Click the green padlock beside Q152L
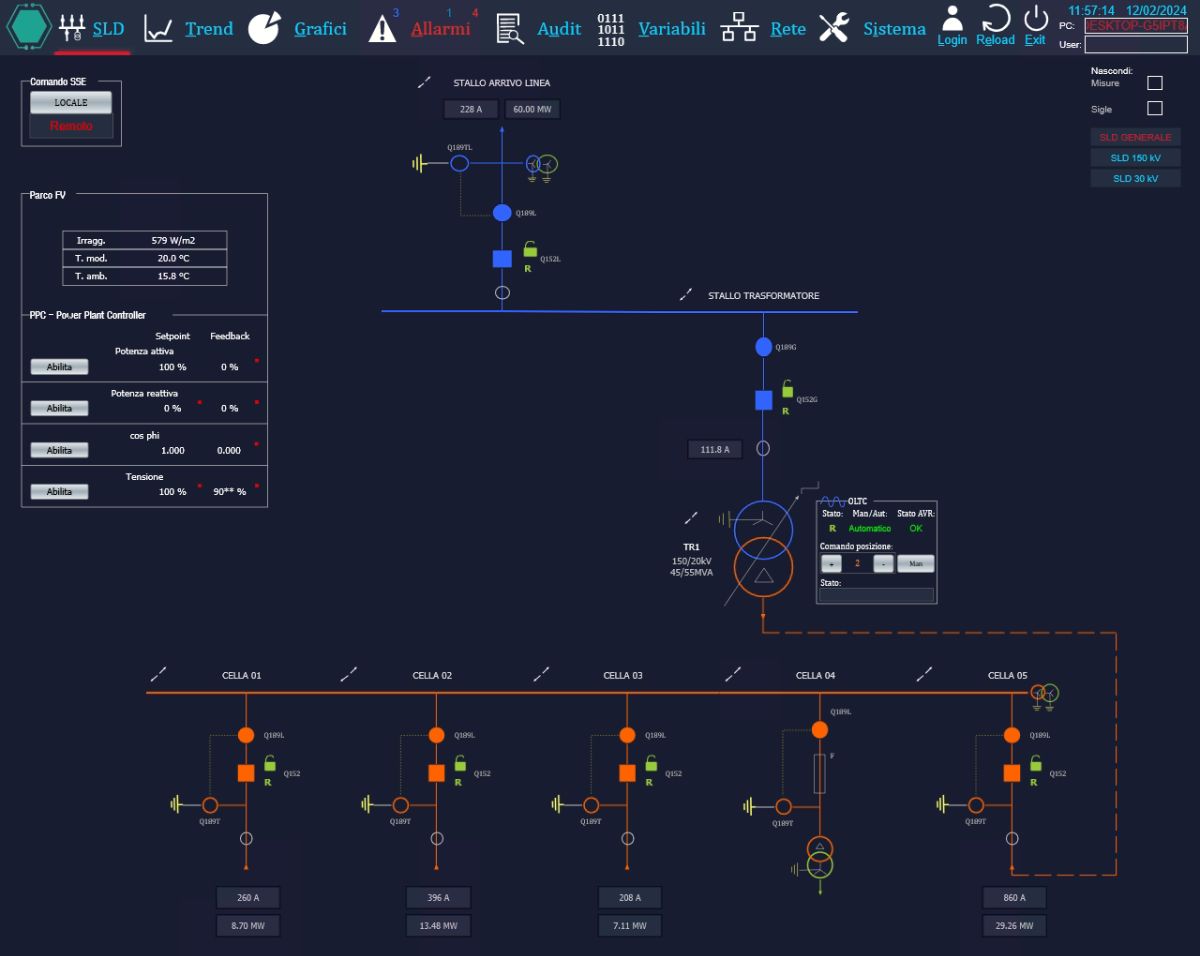Screen dimensions: 1200x956 tap(529, 249)
